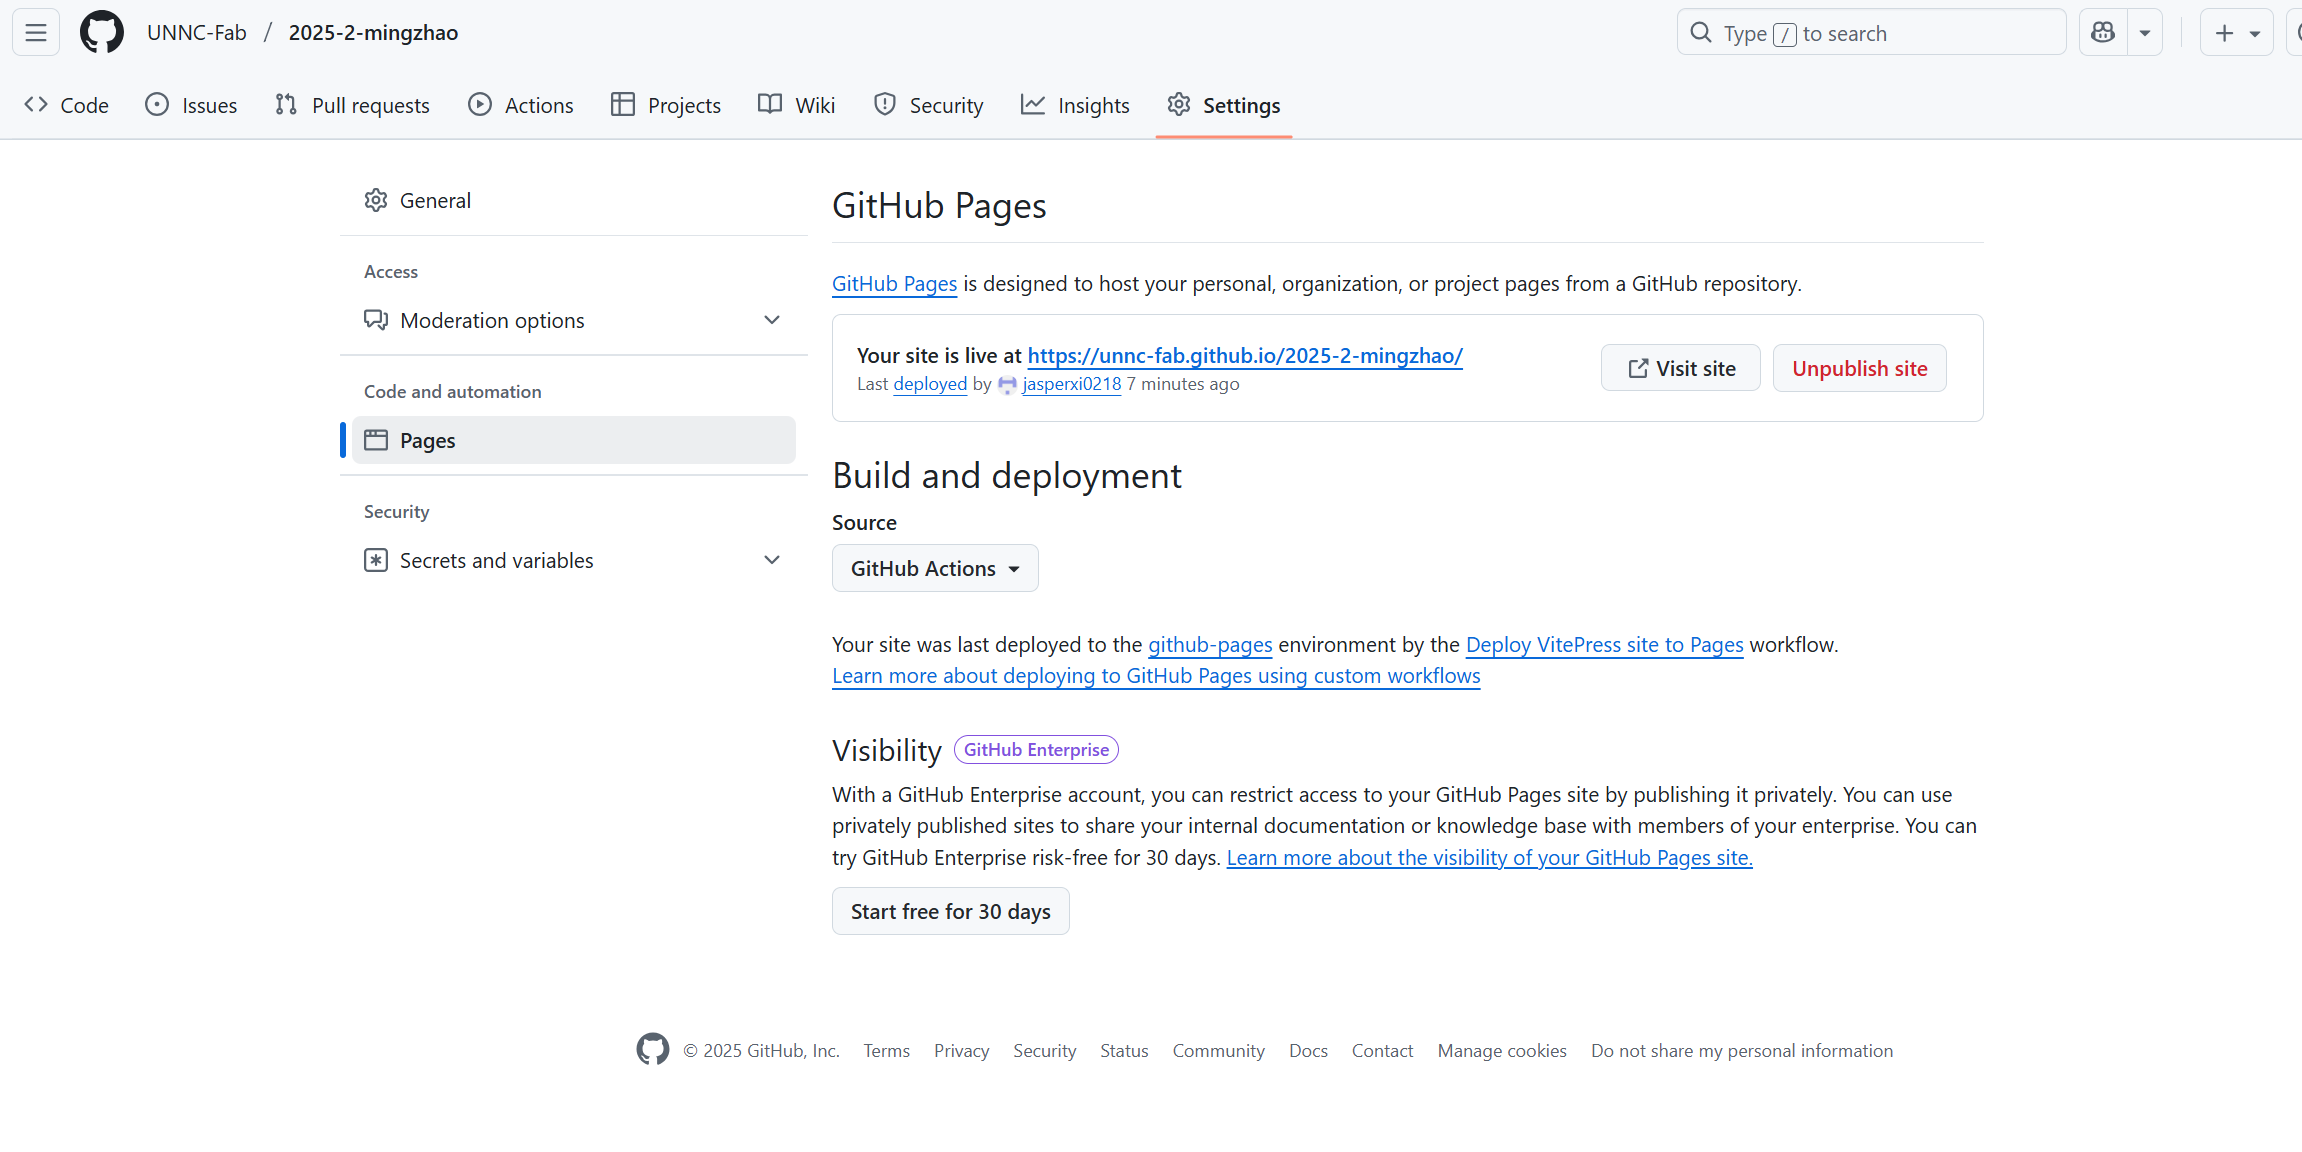Click the General settings gear icon
Image resolution: width=2302 pixels, height=1152 pixels.
click(x=376, y=200)
